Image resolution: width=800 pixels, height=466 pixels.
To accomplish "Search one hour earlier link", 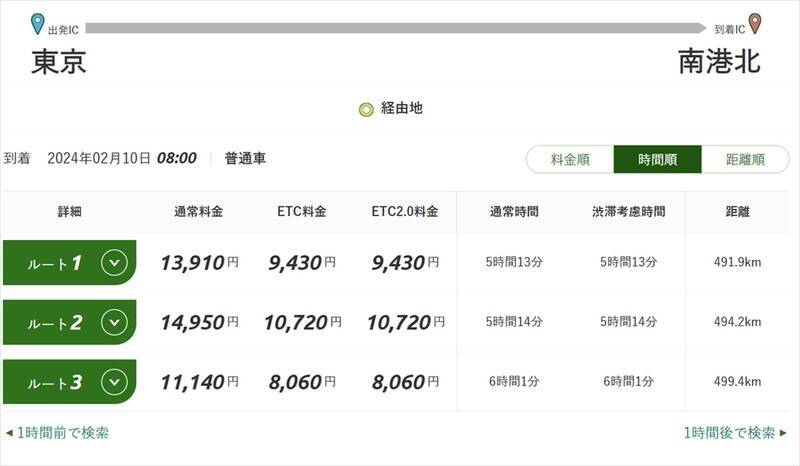I will click(62, 433).
